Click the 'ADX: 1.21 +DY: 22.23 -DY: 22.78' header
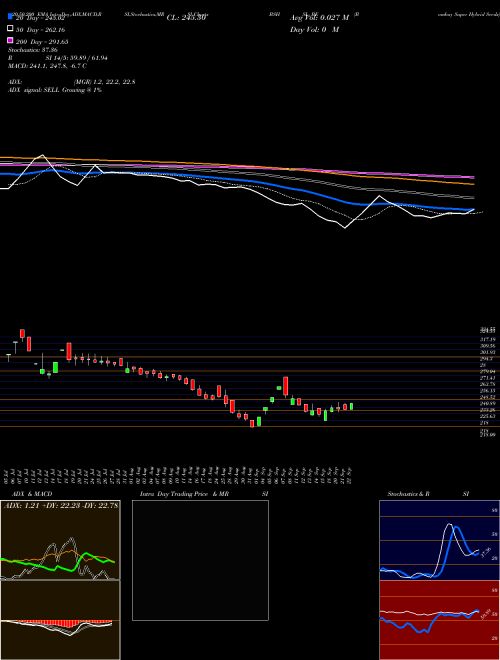The height and width of the screenshot is (660, 500). coord(61,506)
